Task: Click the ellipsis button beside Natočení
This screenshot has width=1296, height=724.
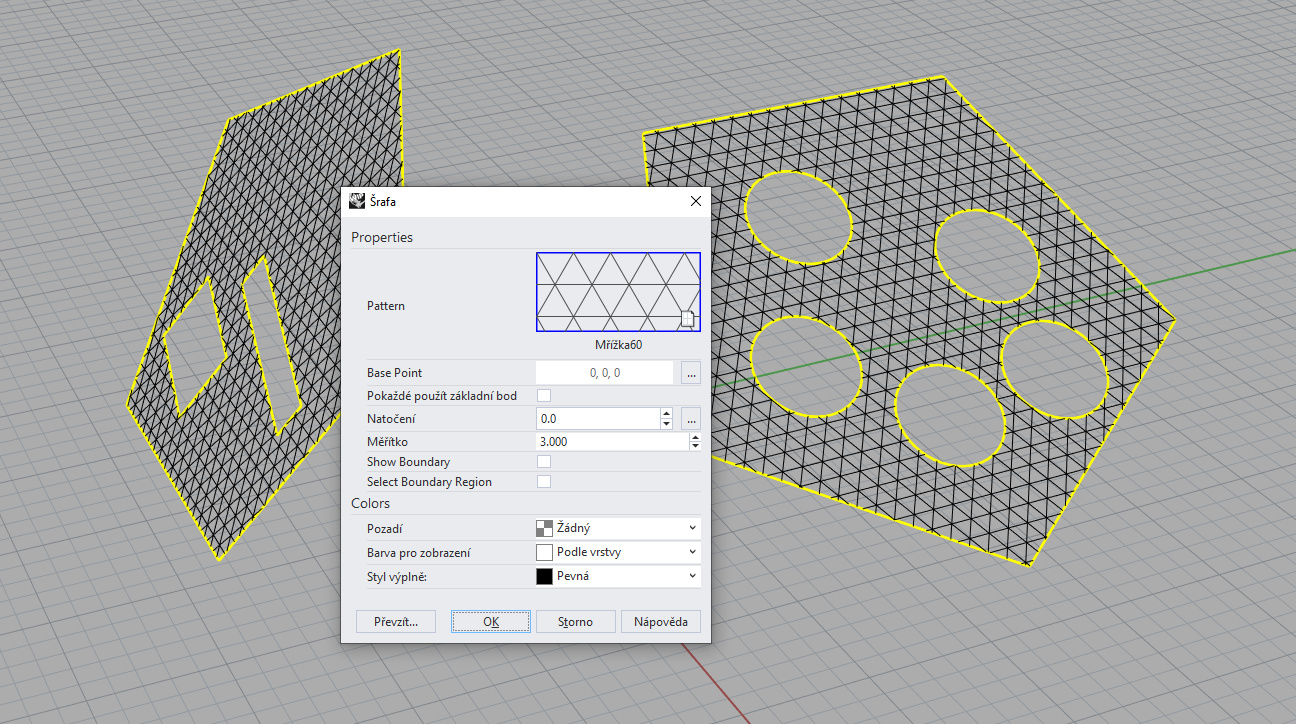Action: coord(690,419)
